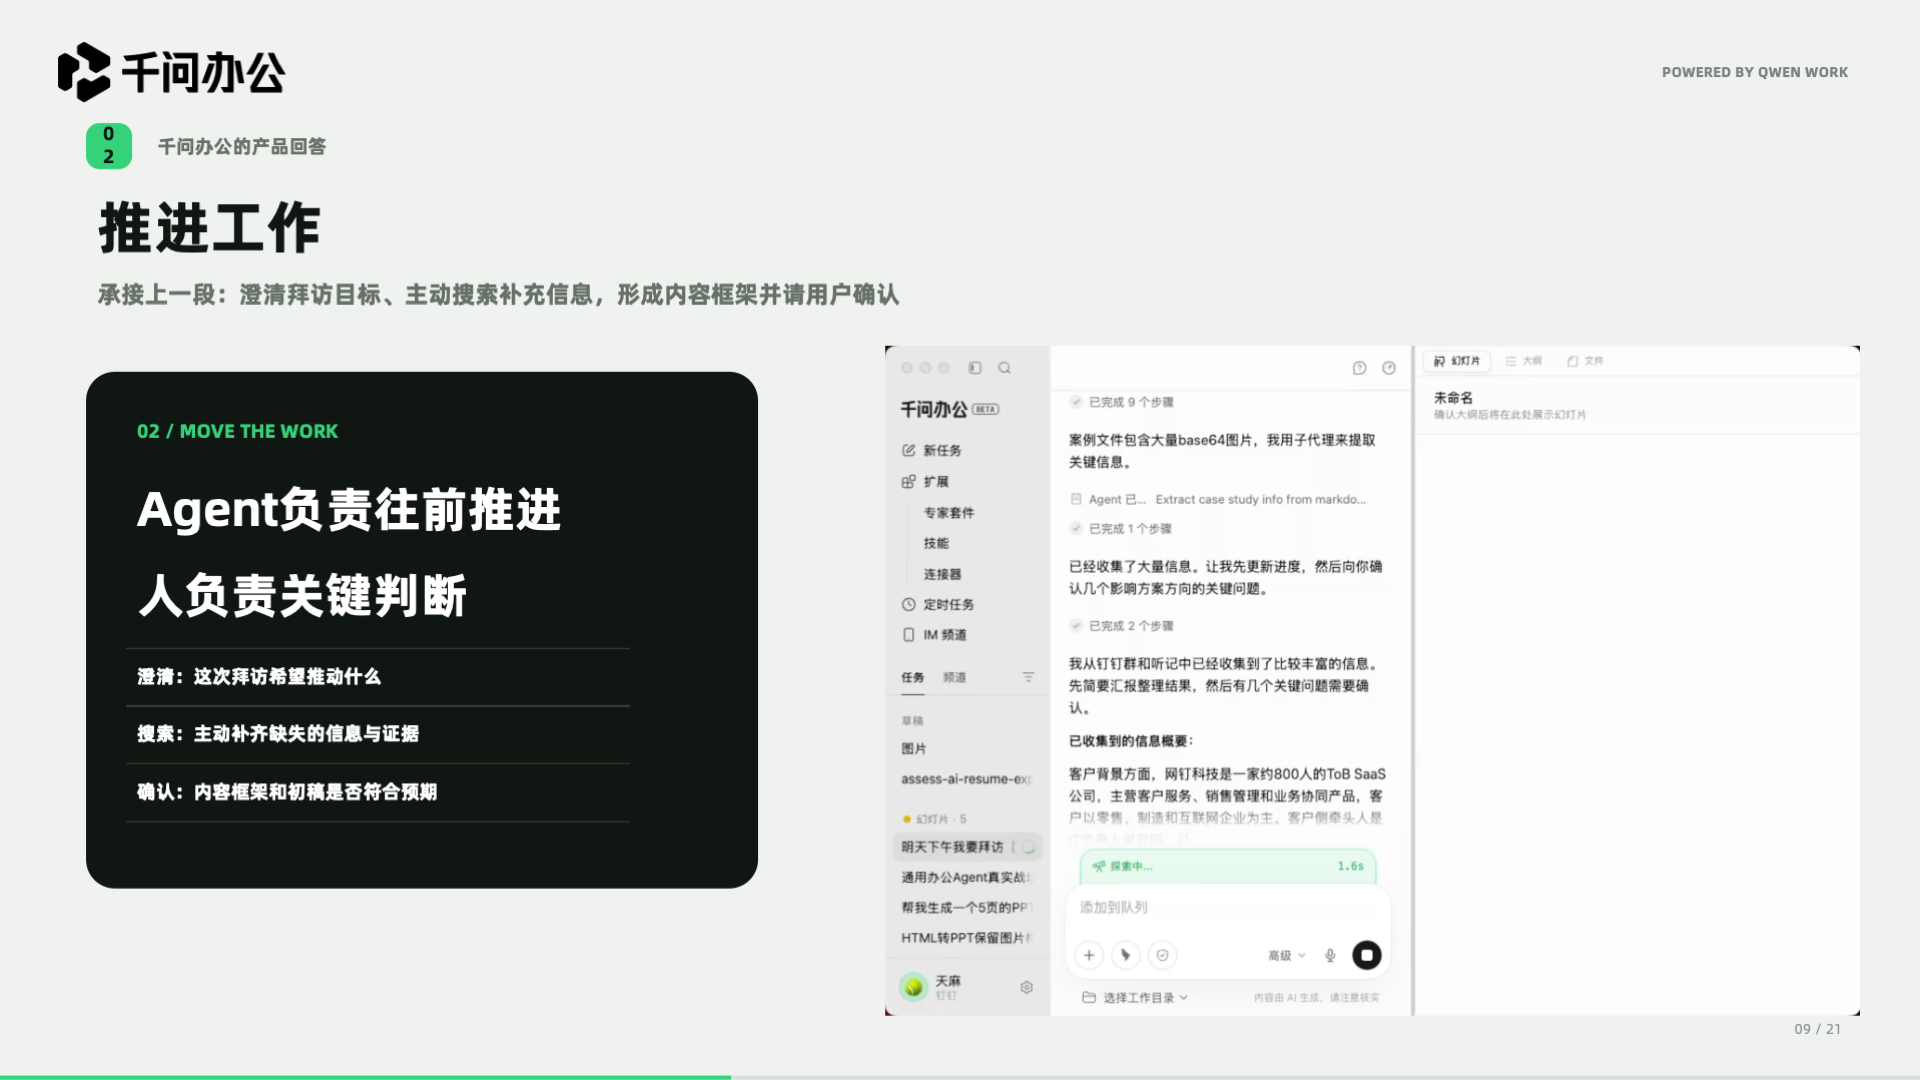Click the 09 / 21 page number
Screen dimensions: 1920x1080
coord(1817,1029)
